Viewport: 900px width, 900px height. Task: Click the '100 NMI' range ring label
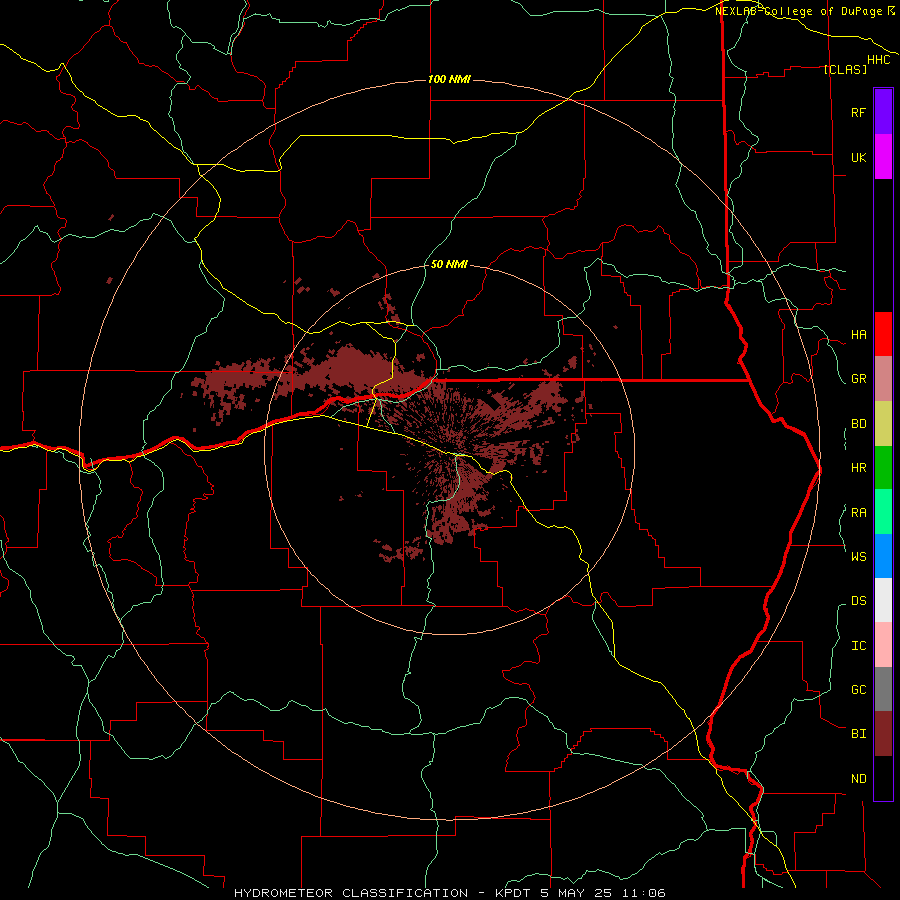click(x=449, y=79)
